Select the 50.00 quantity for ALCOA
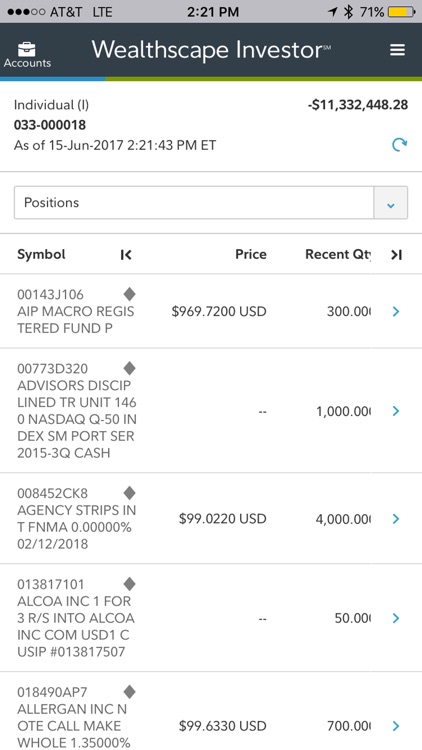This screenshot has height=750, width=422. coord(353,618)
